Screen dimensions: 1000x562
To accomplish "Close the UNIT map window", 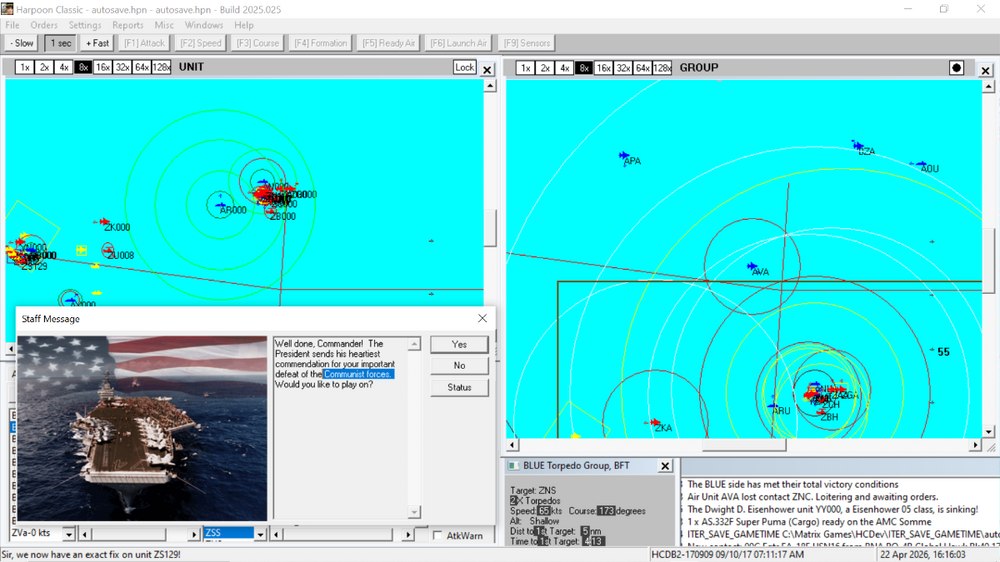I will click(x=487, y=69).
